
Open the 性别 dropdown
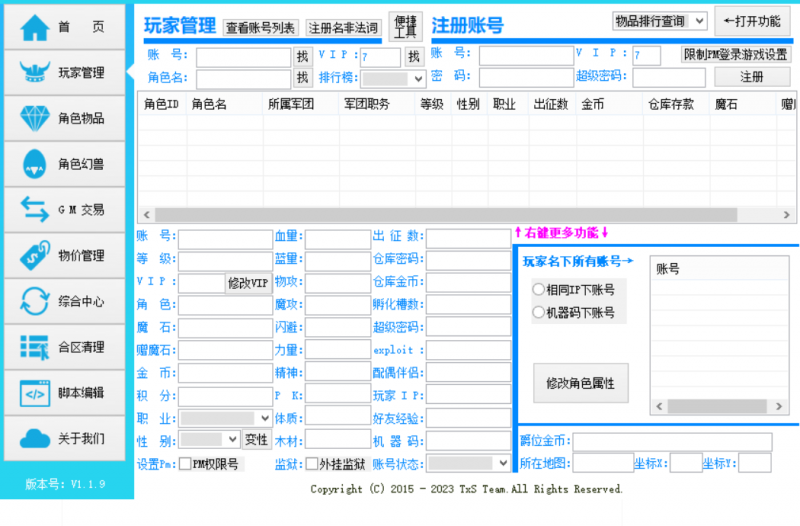coord(209,439)
